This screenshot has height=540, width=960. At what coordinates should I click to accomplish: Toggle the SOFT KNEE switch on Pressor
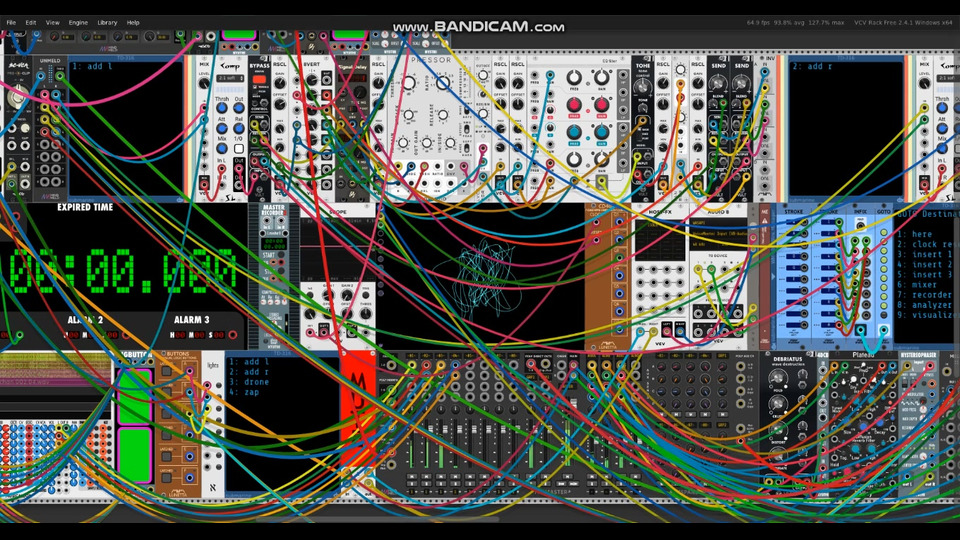click(467, 150)
